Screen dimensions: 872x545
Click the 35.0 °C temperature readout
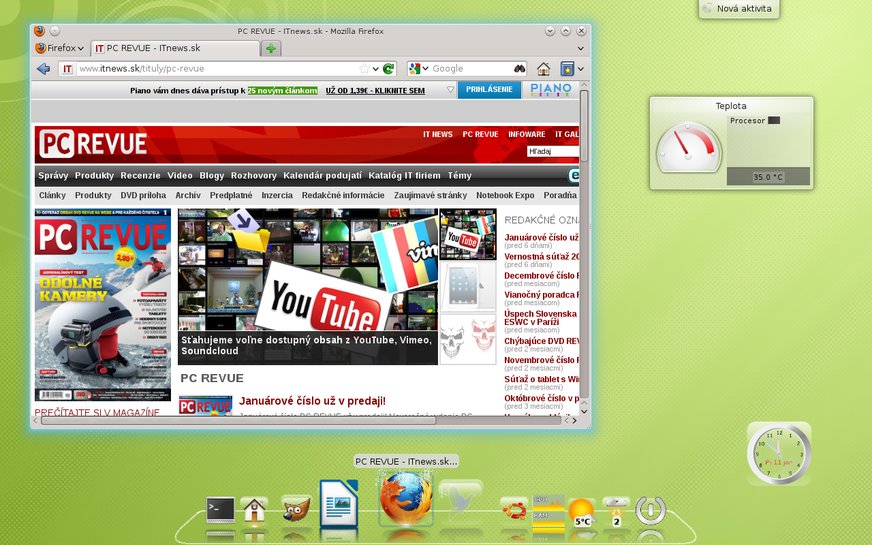pos(767,177)
